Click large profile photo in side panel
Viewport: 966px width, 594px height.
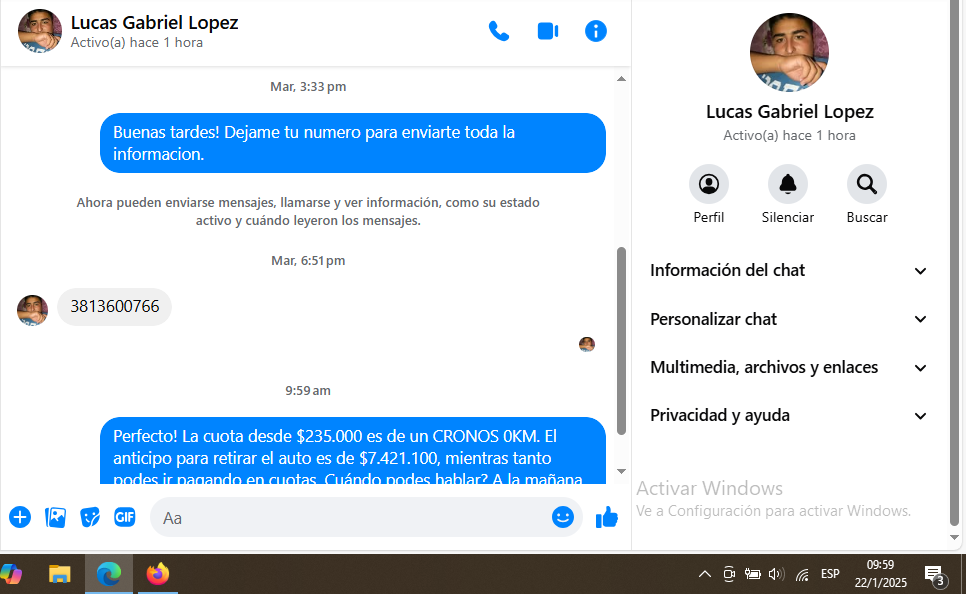pos(789,52)
